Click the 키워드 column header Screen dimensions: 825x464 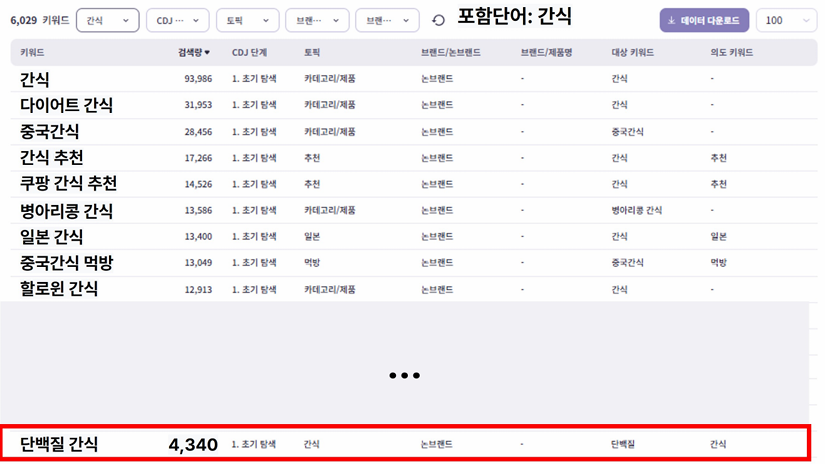(32, 52)
